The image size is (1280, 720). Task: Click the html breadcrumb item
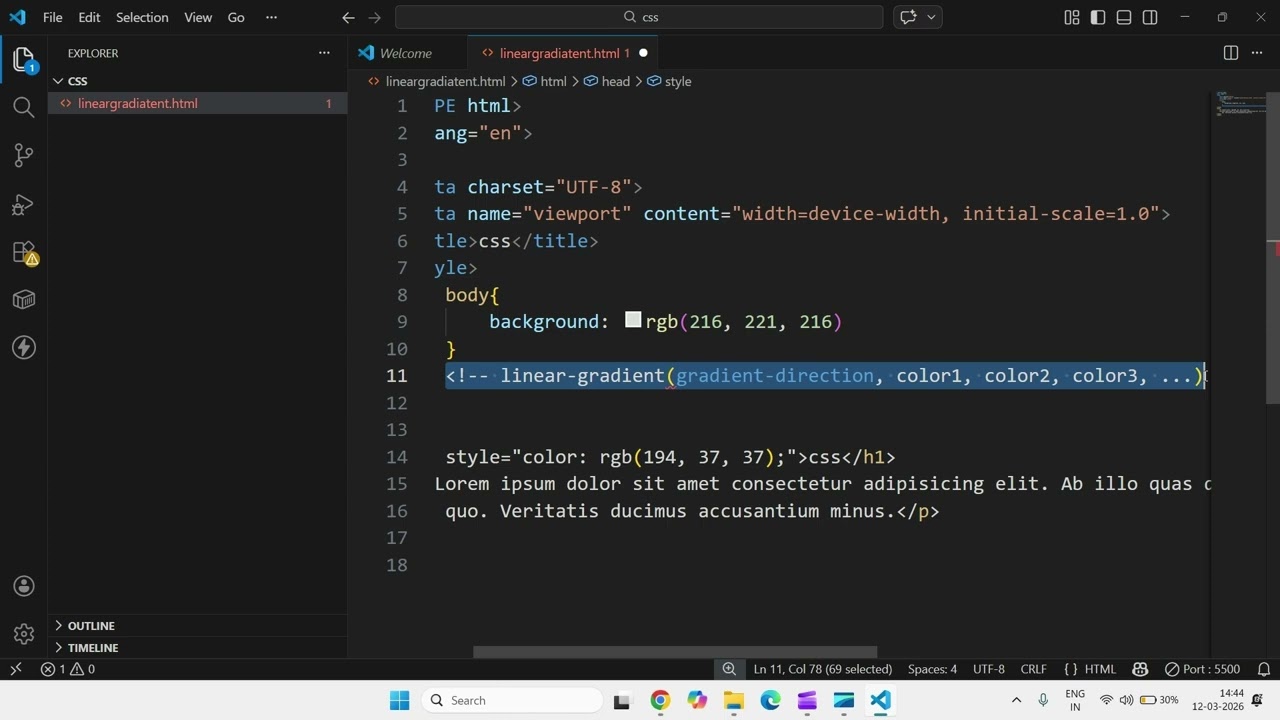[x=545, y=81]
